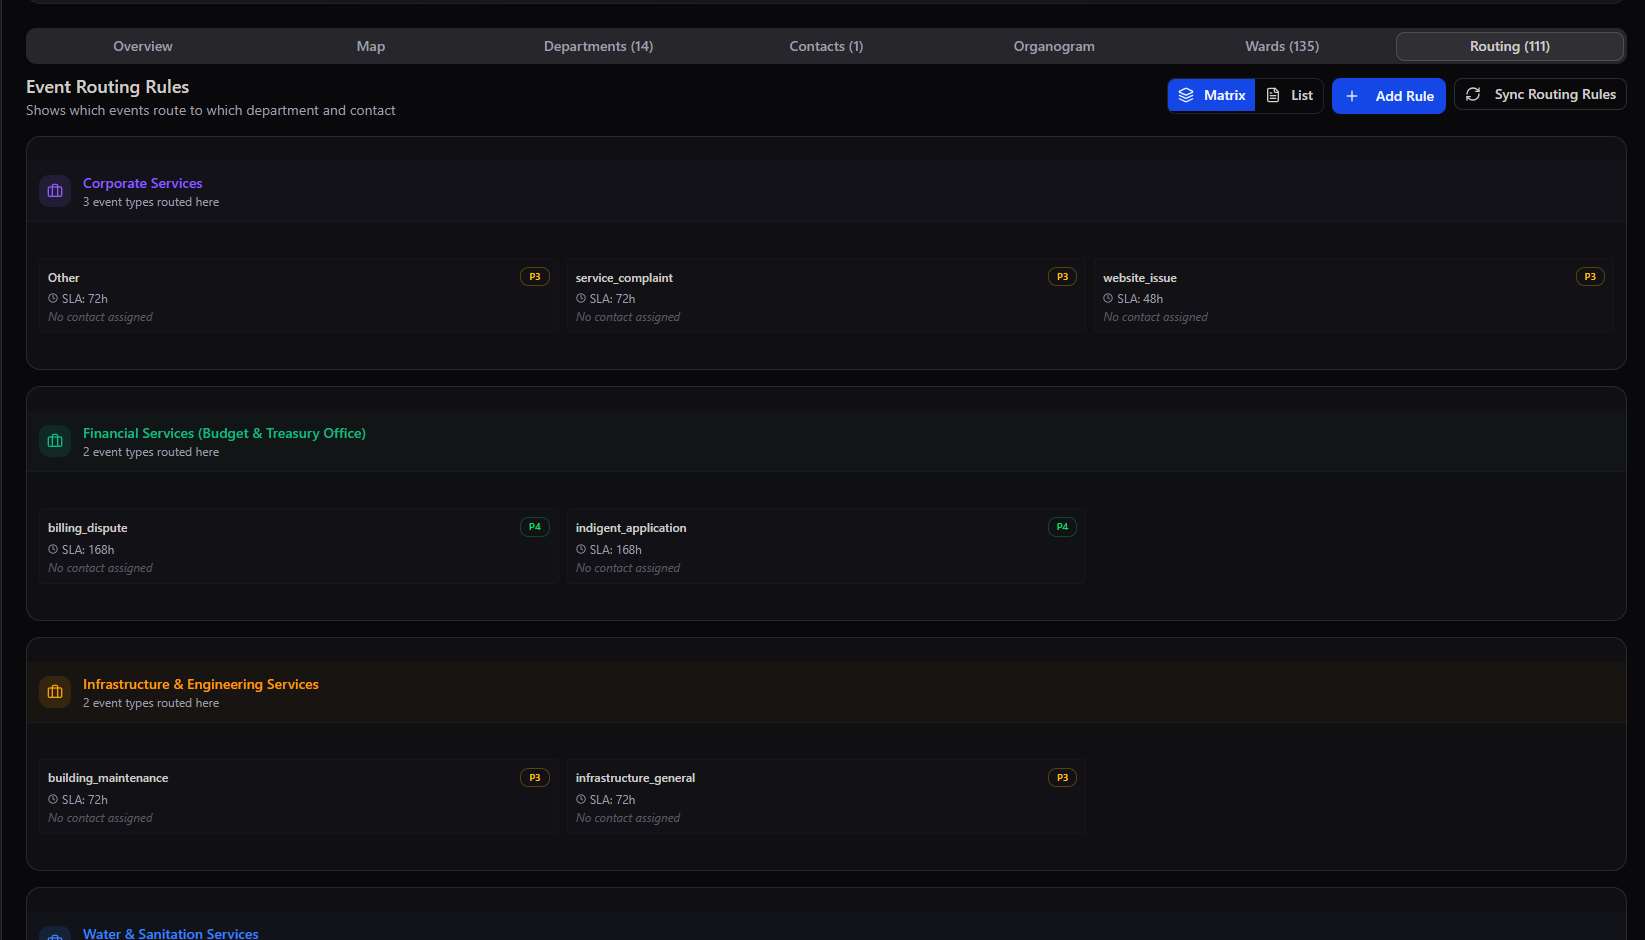Viewport: 1645px width, 940px height.
Task: Click the clock icon on billing_dispute SLA
Action: coord(53,549)
